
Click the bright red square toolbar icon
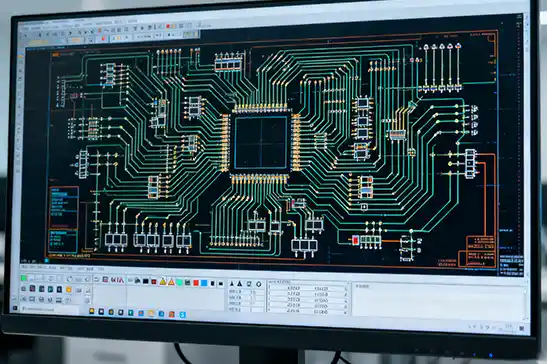point(196,282)
